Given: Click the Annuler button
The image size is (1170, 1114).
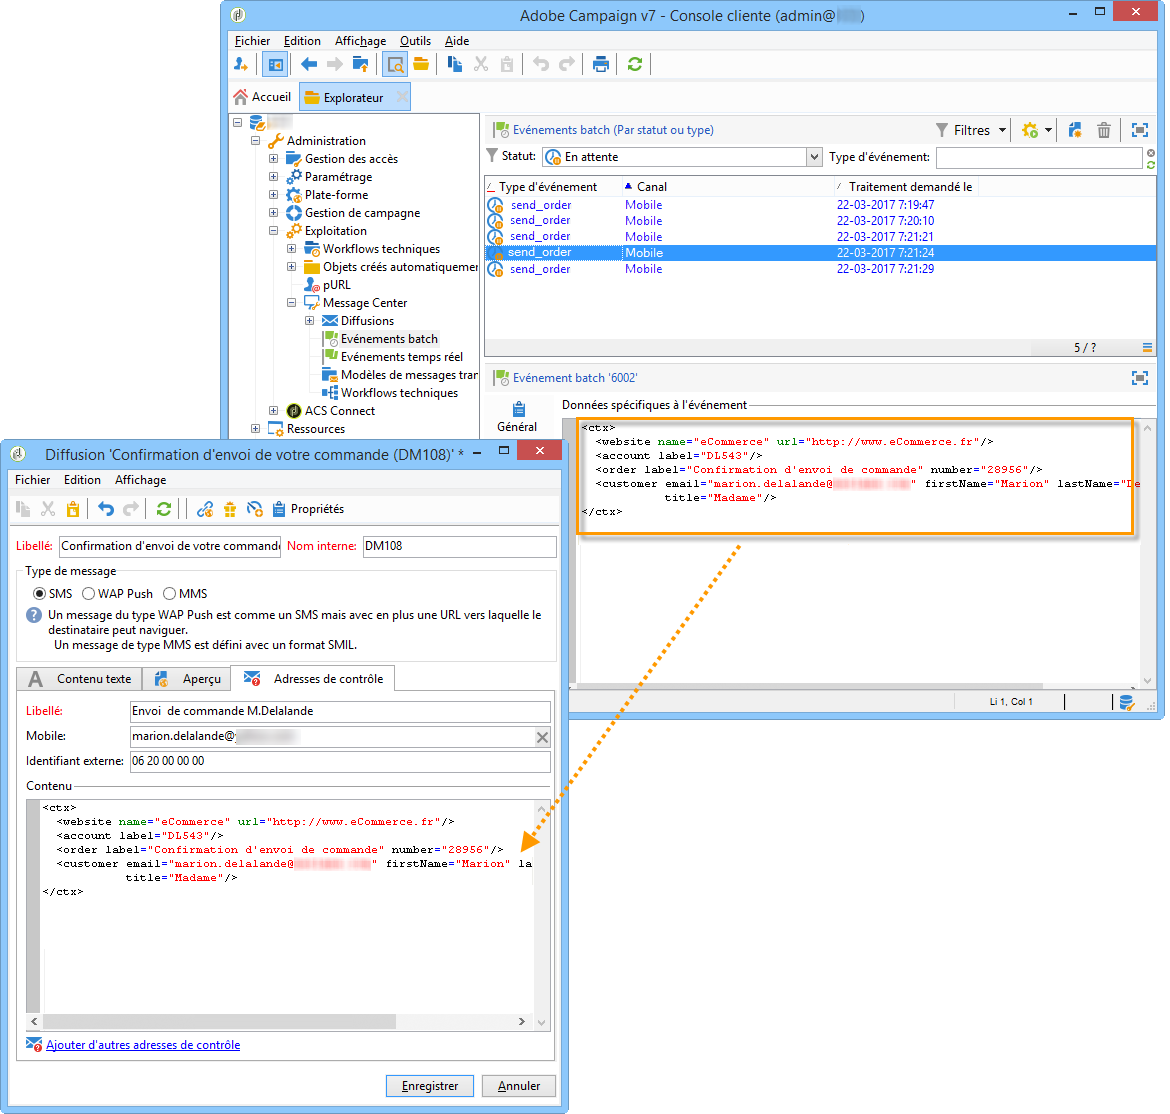Looking at the screenshot, I should click(519, 1086).
